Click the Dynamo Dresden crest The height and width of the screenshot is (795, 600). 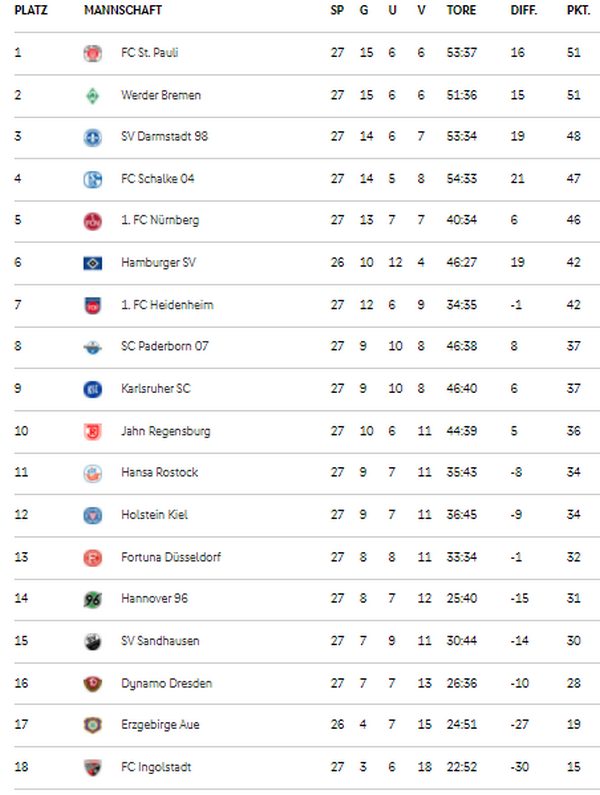[x=92, y=684]
